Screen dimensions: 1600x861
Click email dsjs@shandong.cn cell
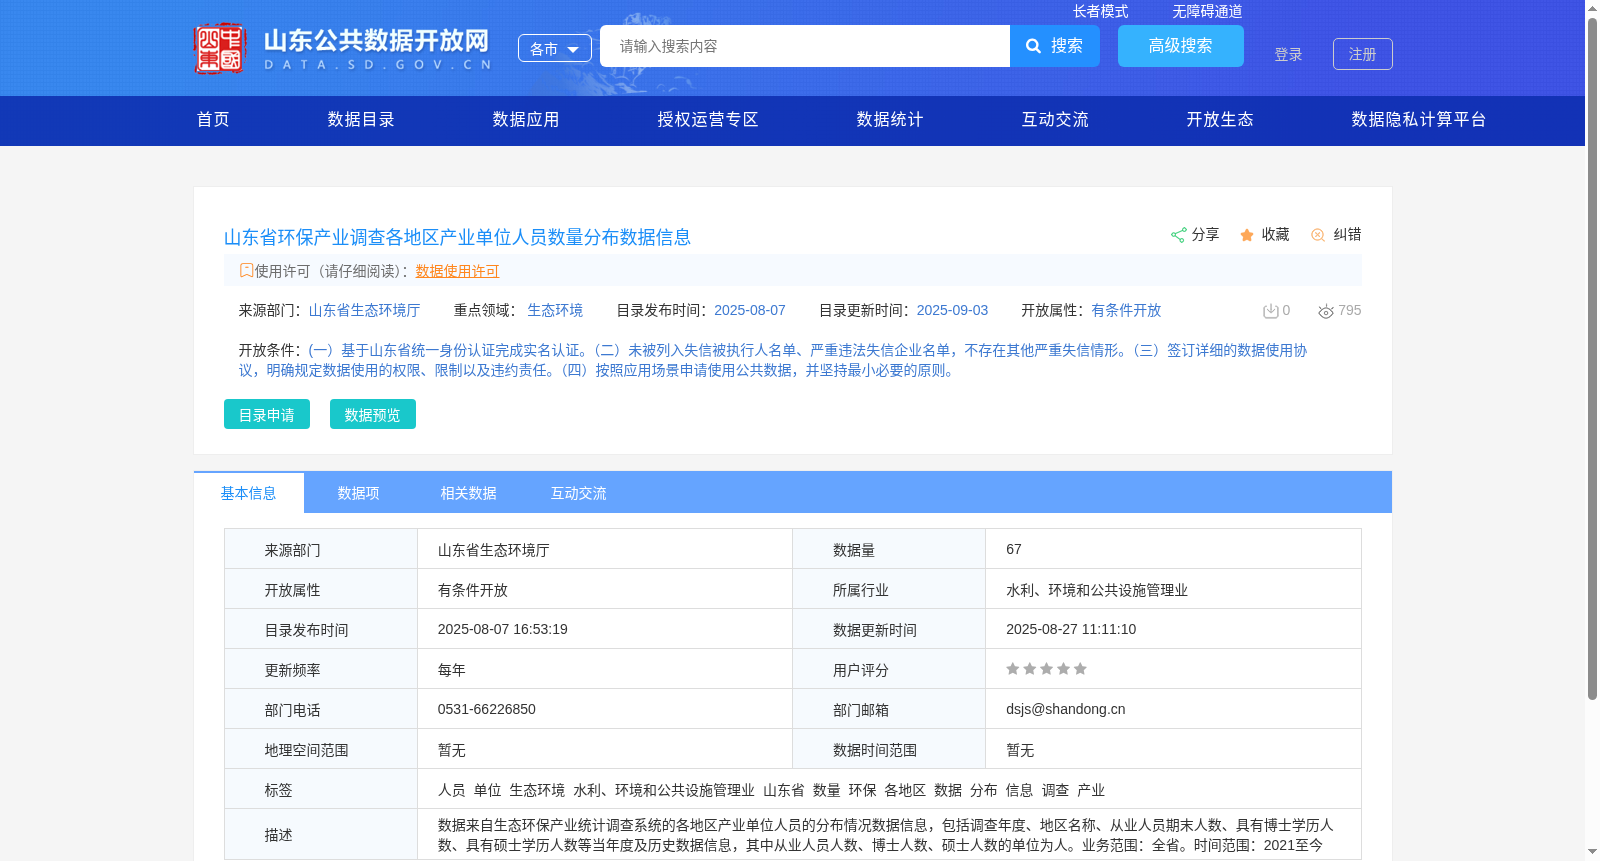pyautogui.click(x=1066, y=709)
